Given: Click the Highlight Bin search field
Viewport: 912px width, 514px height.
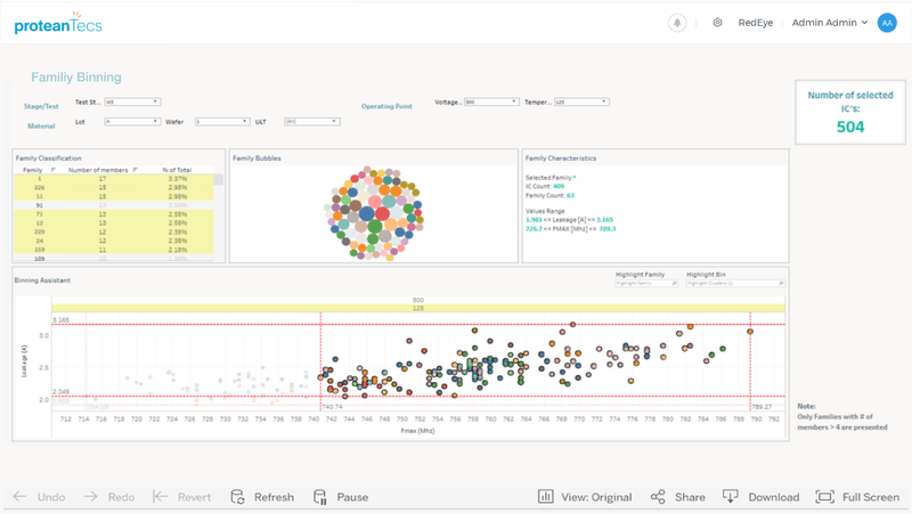Looking at the screenshot, I should (735, 283).
